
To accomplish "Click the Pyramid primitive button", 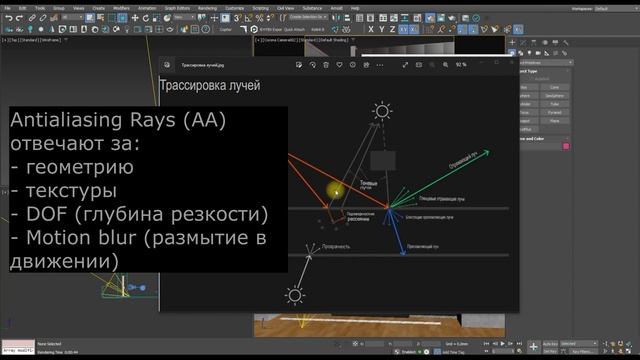I will [555, 113].
